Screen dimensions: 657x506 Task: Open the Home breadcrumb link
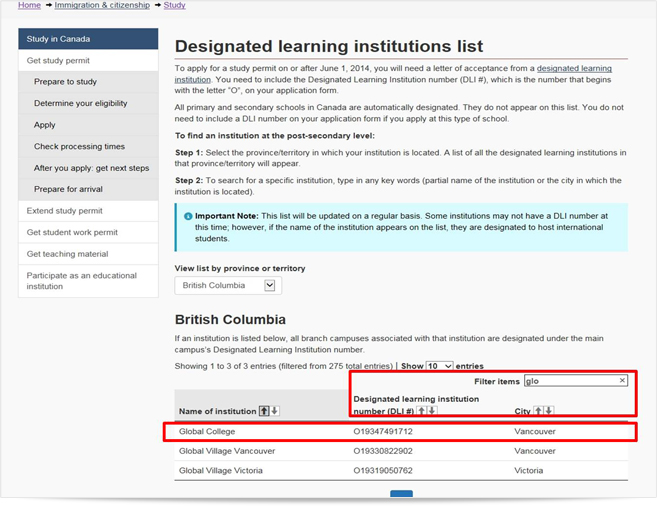pyautogui.click(x=29, y=5)
